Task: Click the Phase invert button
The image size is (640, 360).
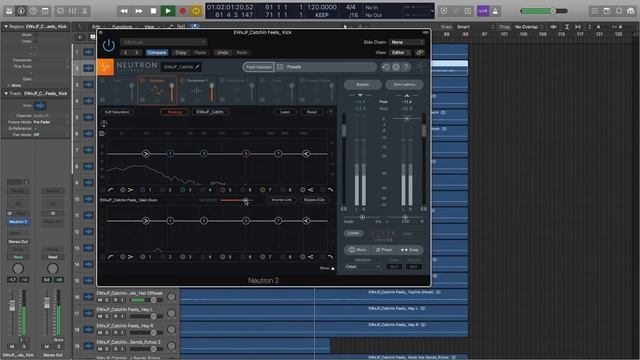Action: (x=383, y=250)
